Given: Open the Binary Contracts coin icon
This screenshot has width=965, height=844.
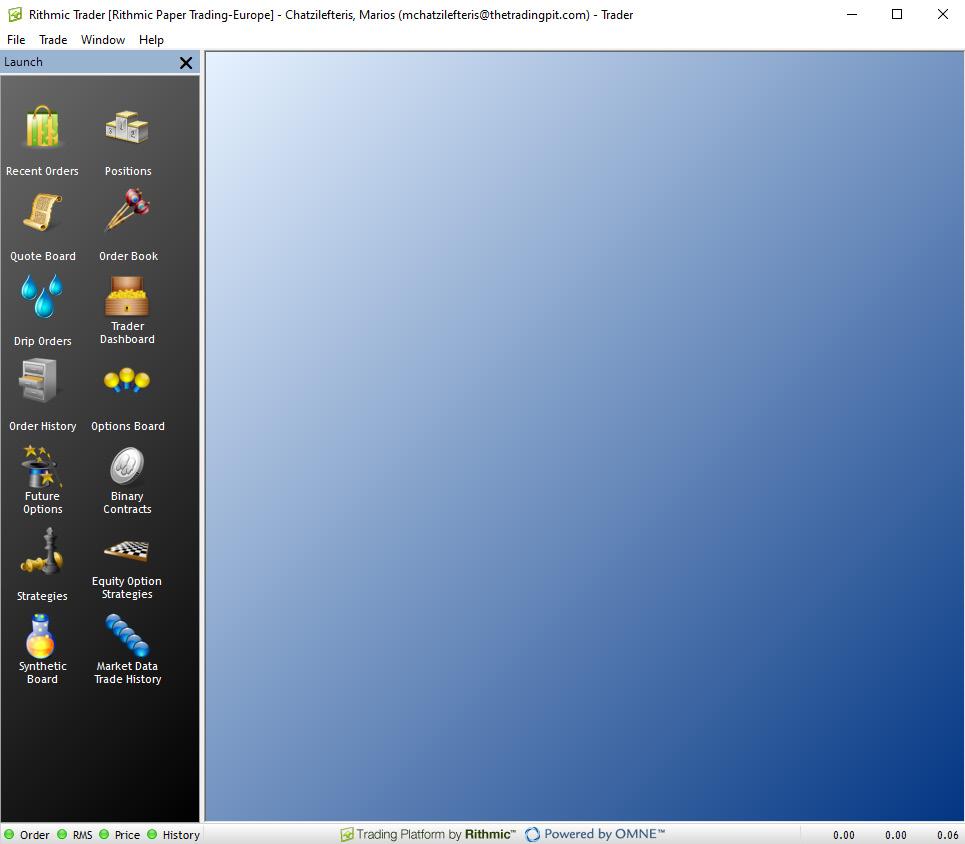Looking at the screenshot, I should [127, 466].
